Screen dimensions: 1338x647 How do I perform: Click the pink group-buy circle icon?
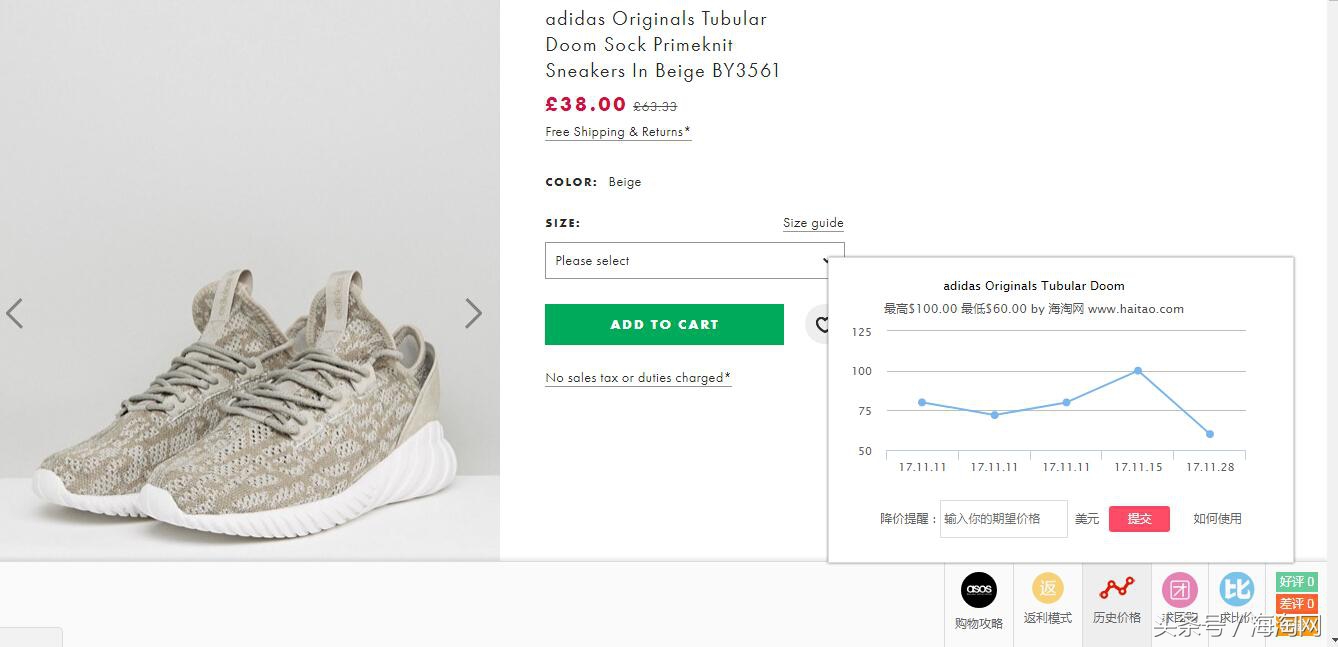coord(1179,590)
